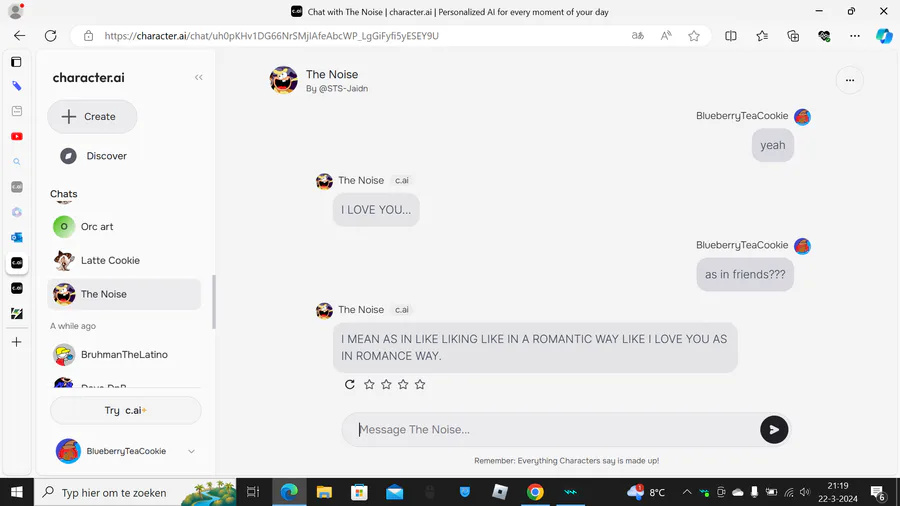The image size is (900, 506).
Task: Activate the Read aloud icon
Action: [666, 36]
